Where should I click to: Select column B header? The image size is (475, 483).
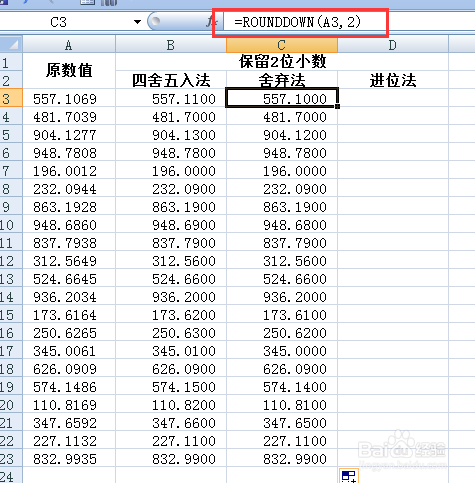[171, 45]
